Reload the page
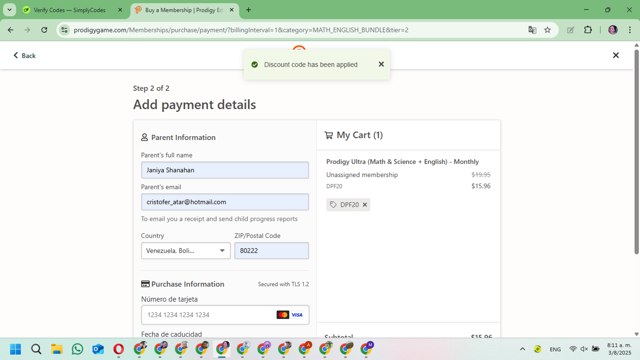This screenshot has width=640, height=360. tap(44, 30)
